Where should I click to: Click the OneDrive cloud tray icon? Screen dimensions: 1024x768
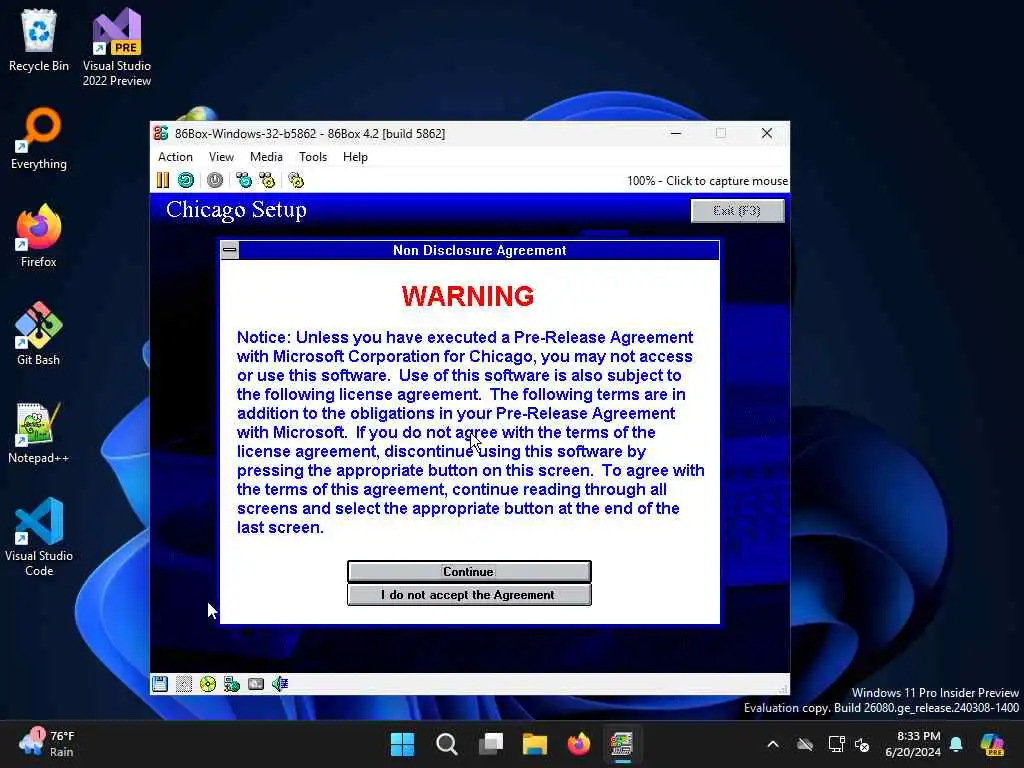805,744
